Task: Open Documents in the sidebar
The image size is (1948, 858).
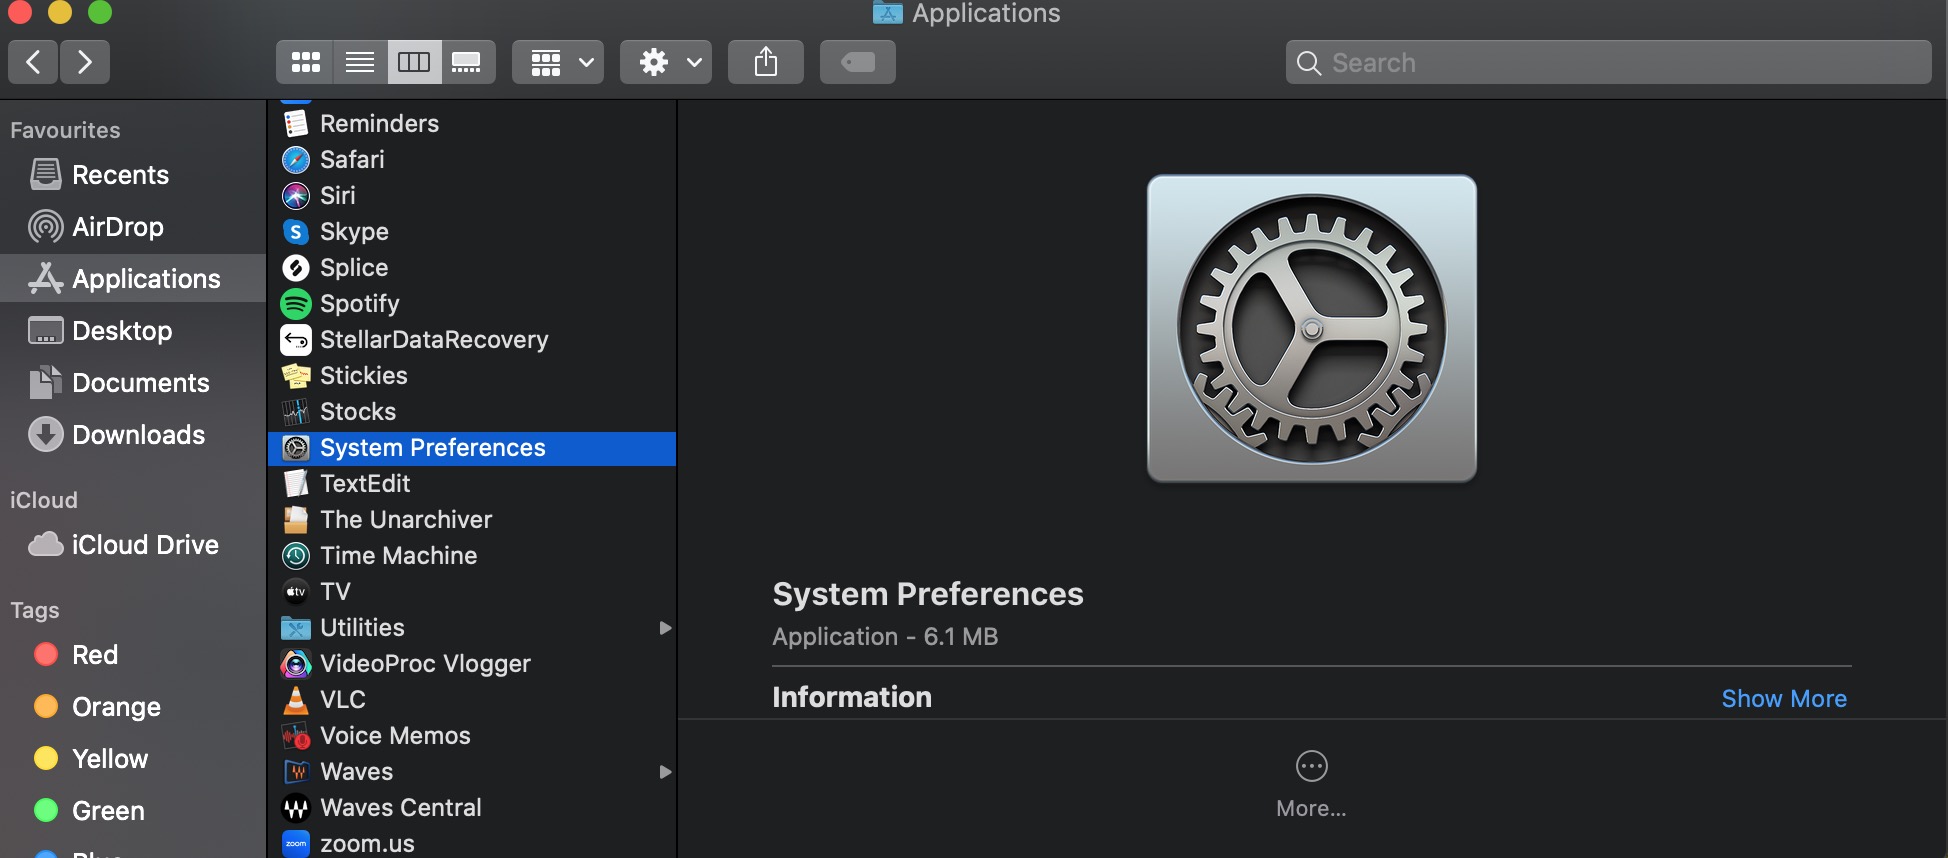Action: [x=133, y=383]
